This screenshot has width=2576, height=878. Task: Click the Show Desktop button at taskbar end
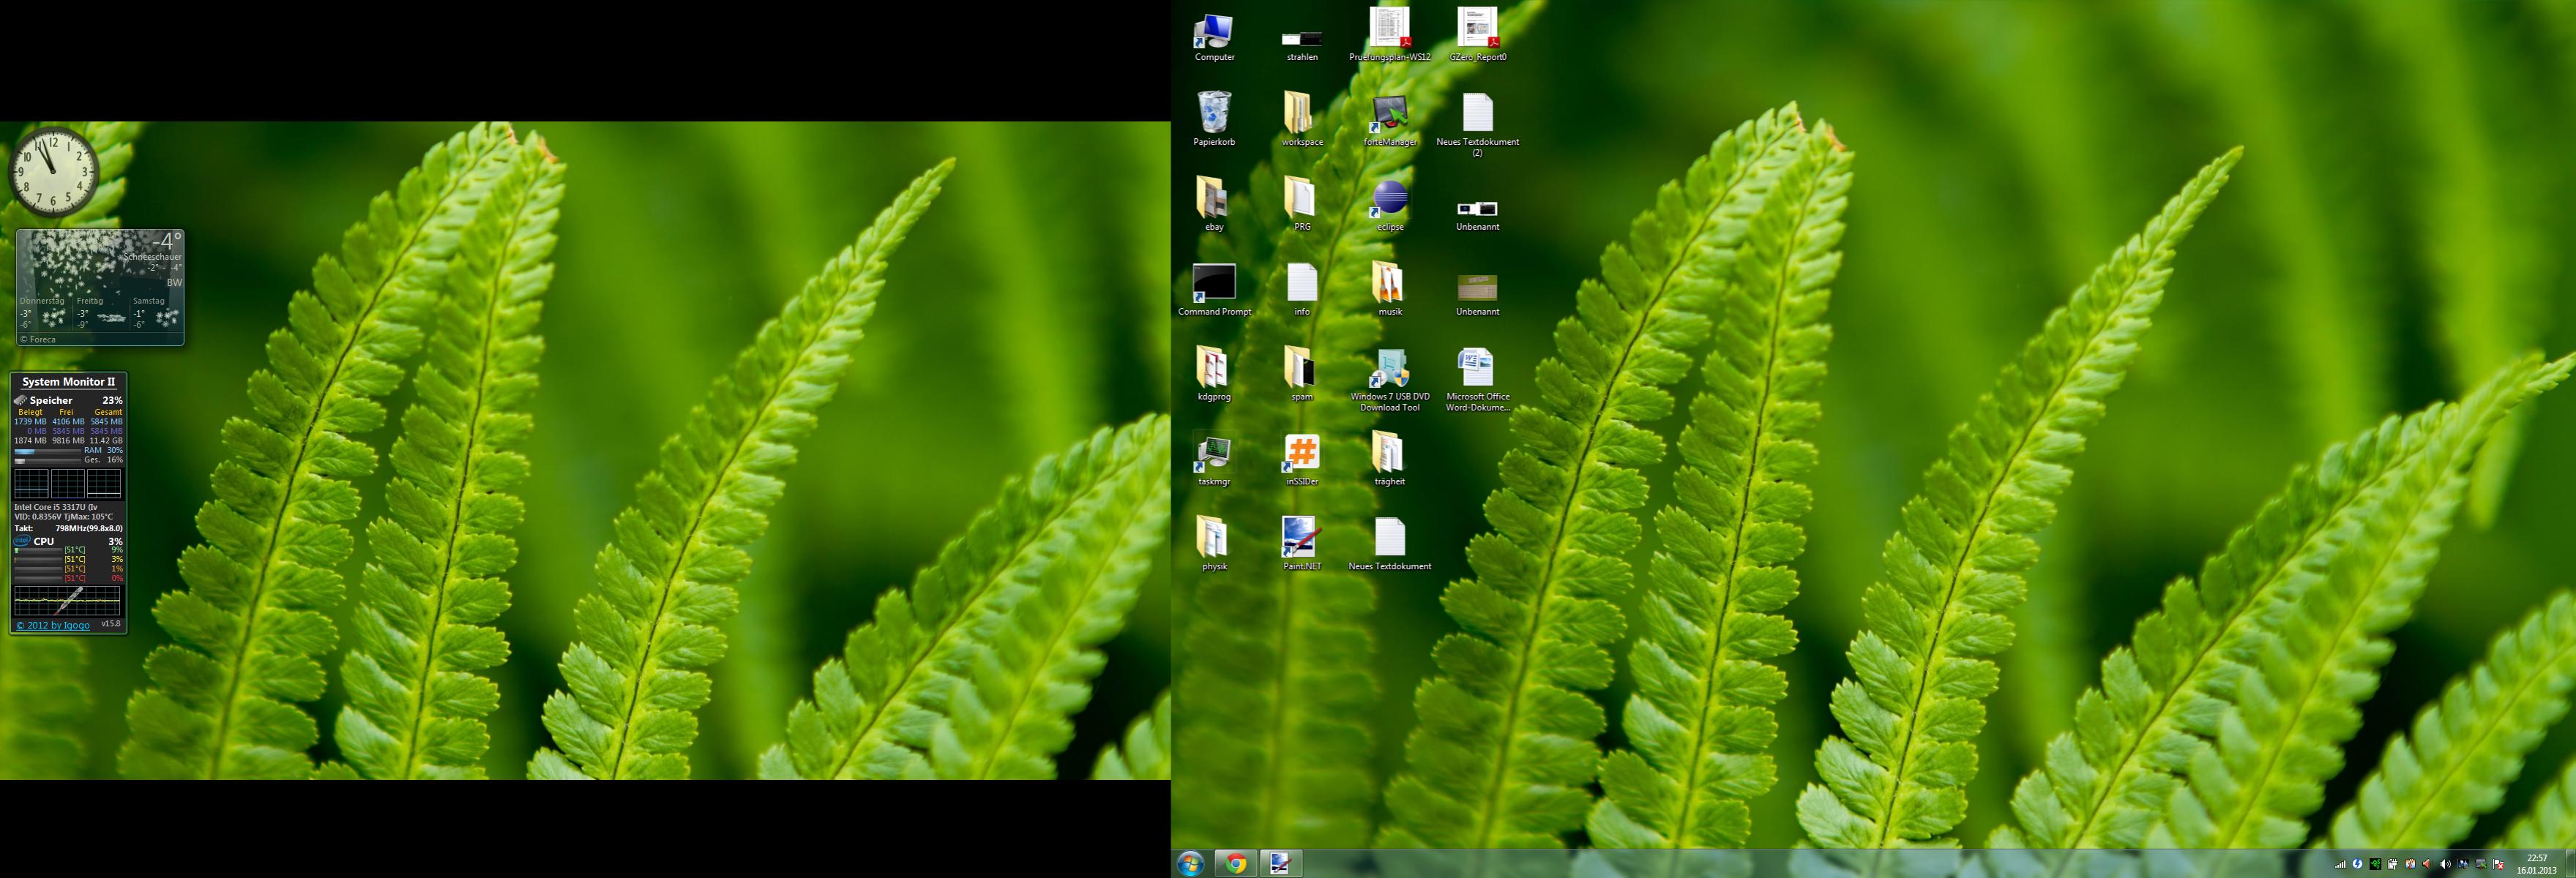(x=2570, y=864)
